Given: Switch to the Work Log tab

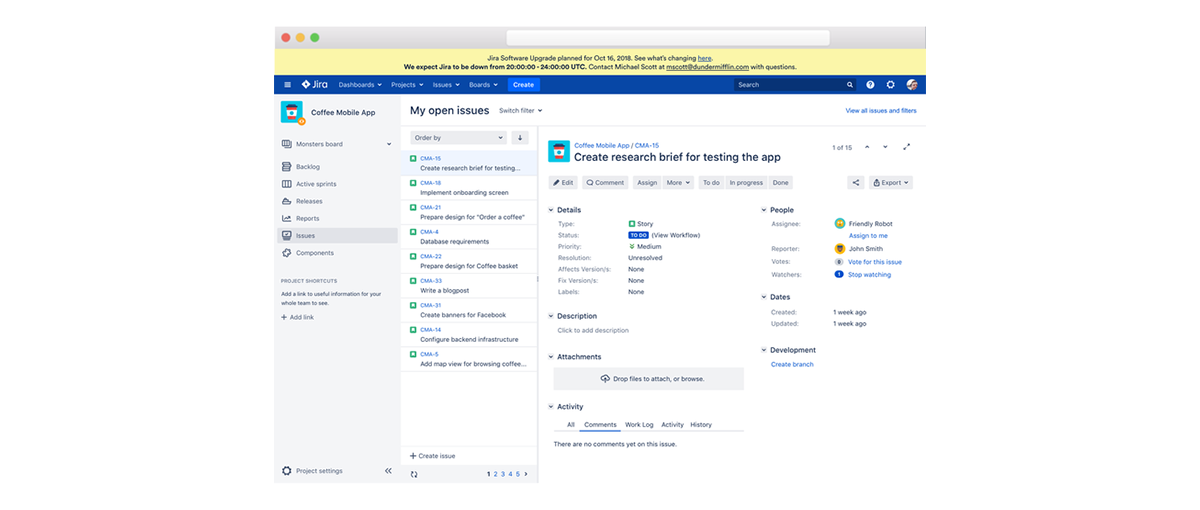Looking at the screenshot, I should coord(639,425).
